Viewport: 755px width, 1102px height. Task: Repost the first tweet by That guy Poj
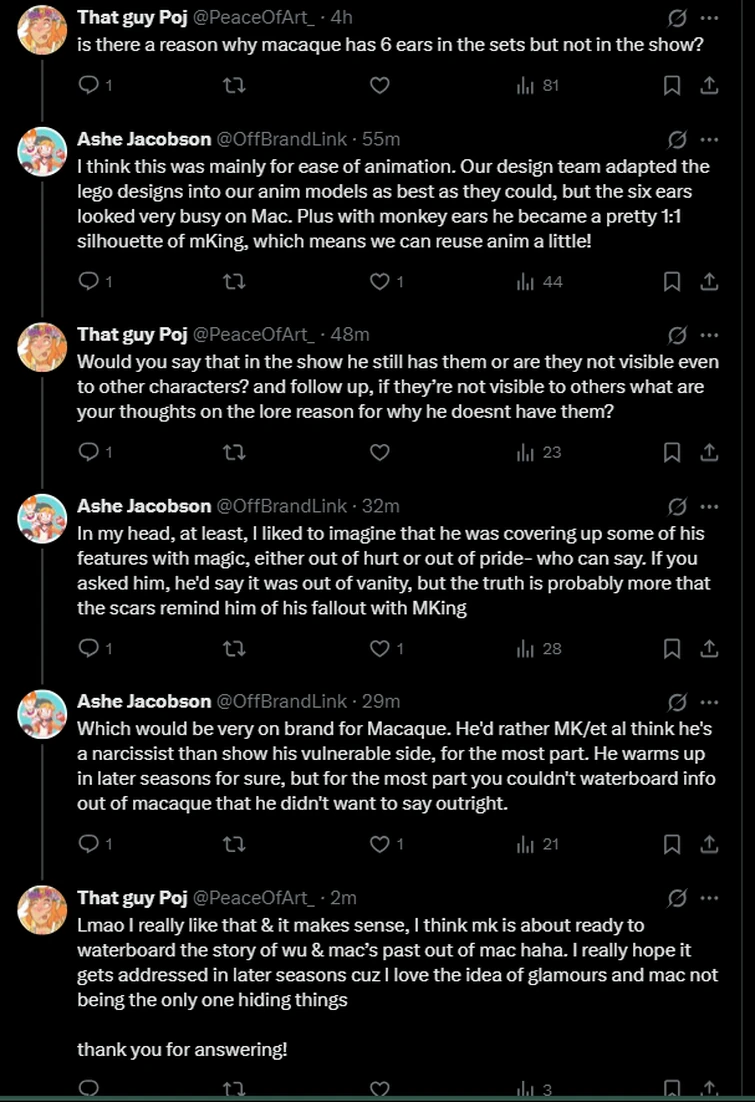tap(232, 86)
